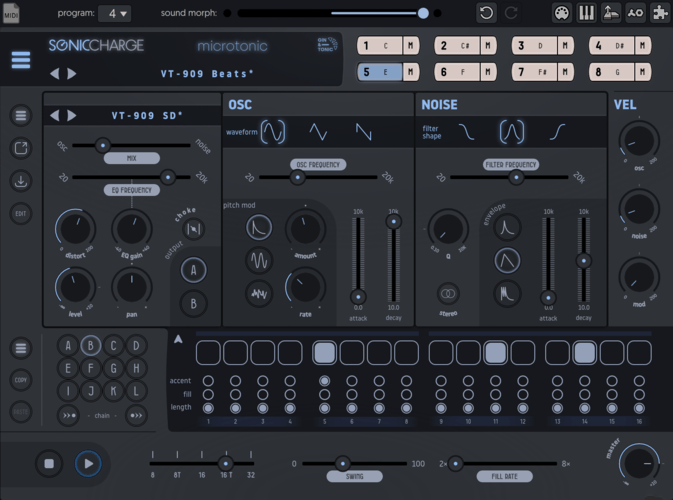Screen dimensions: 673x500
Task: Open the MIDI connector settings icon
Action: coord(561,13)
